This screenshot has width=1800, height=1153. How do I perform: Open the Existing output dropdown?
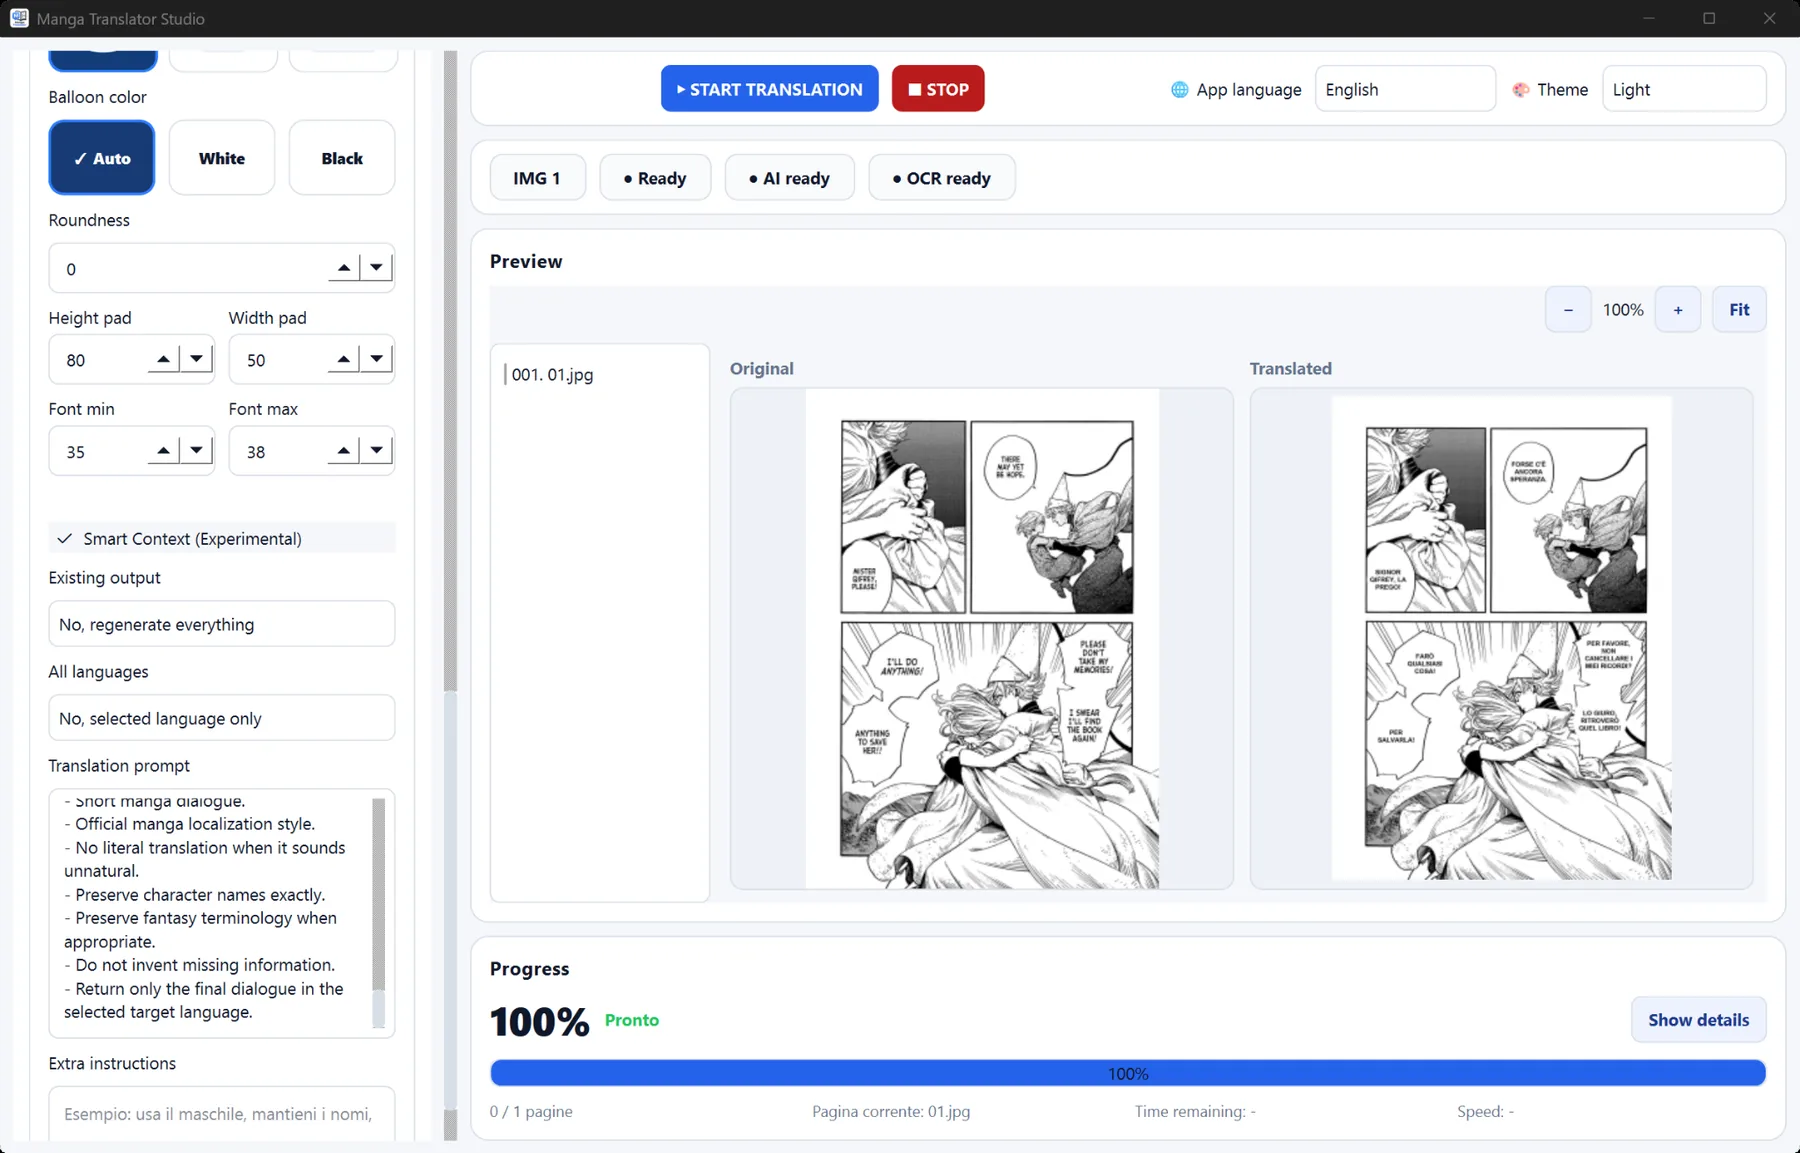click(x=222, y=624)
